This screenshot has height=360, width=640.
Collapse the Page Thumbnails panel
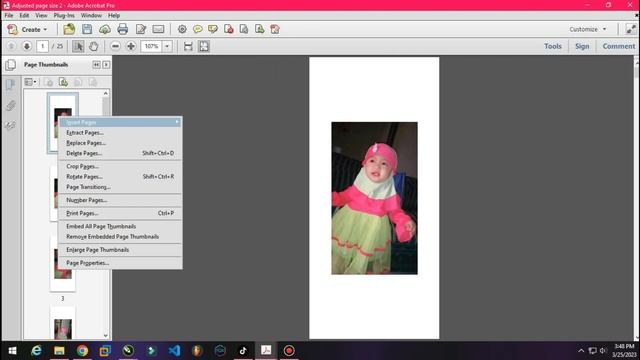96,64
